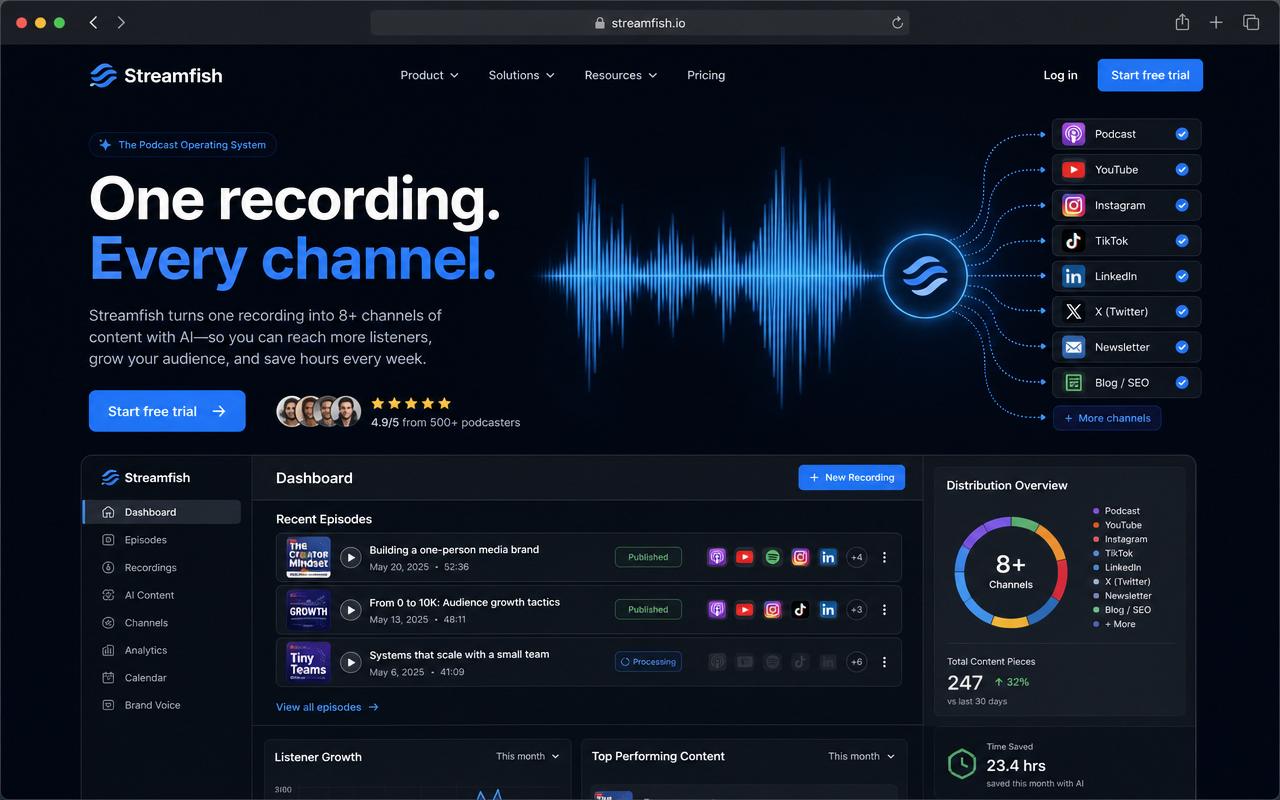The image size is (1280, 800).
Task: Expand +6 channels on Systems that scale episode
Action: click(856, 662)
